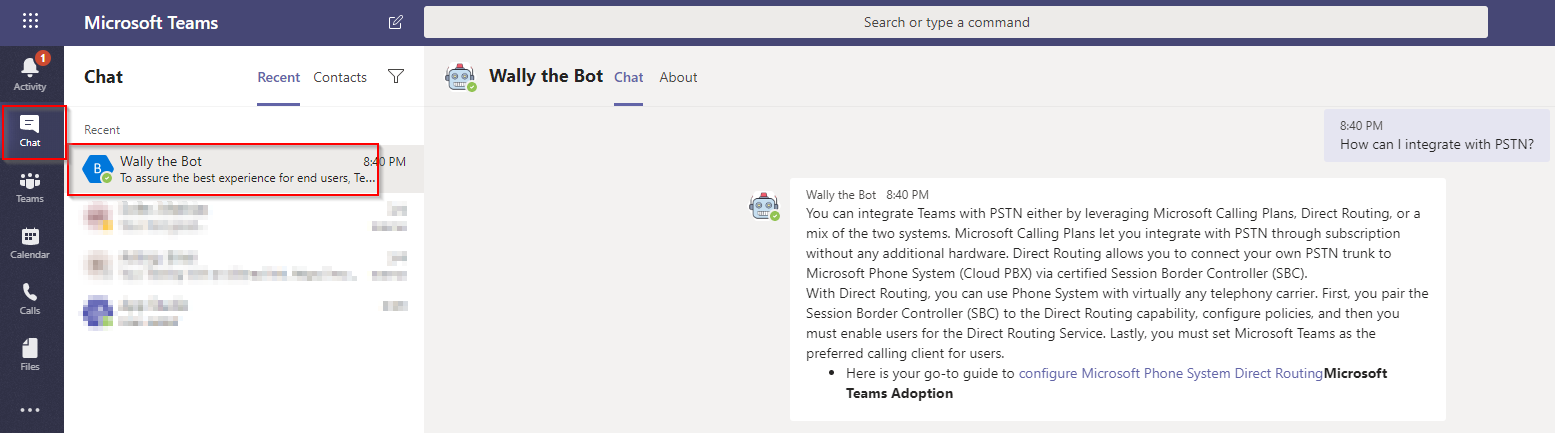Click Wally the Bot avatar in header
Image resolution: width=1555 pixels, height=433 pixels.
[460, 77]
